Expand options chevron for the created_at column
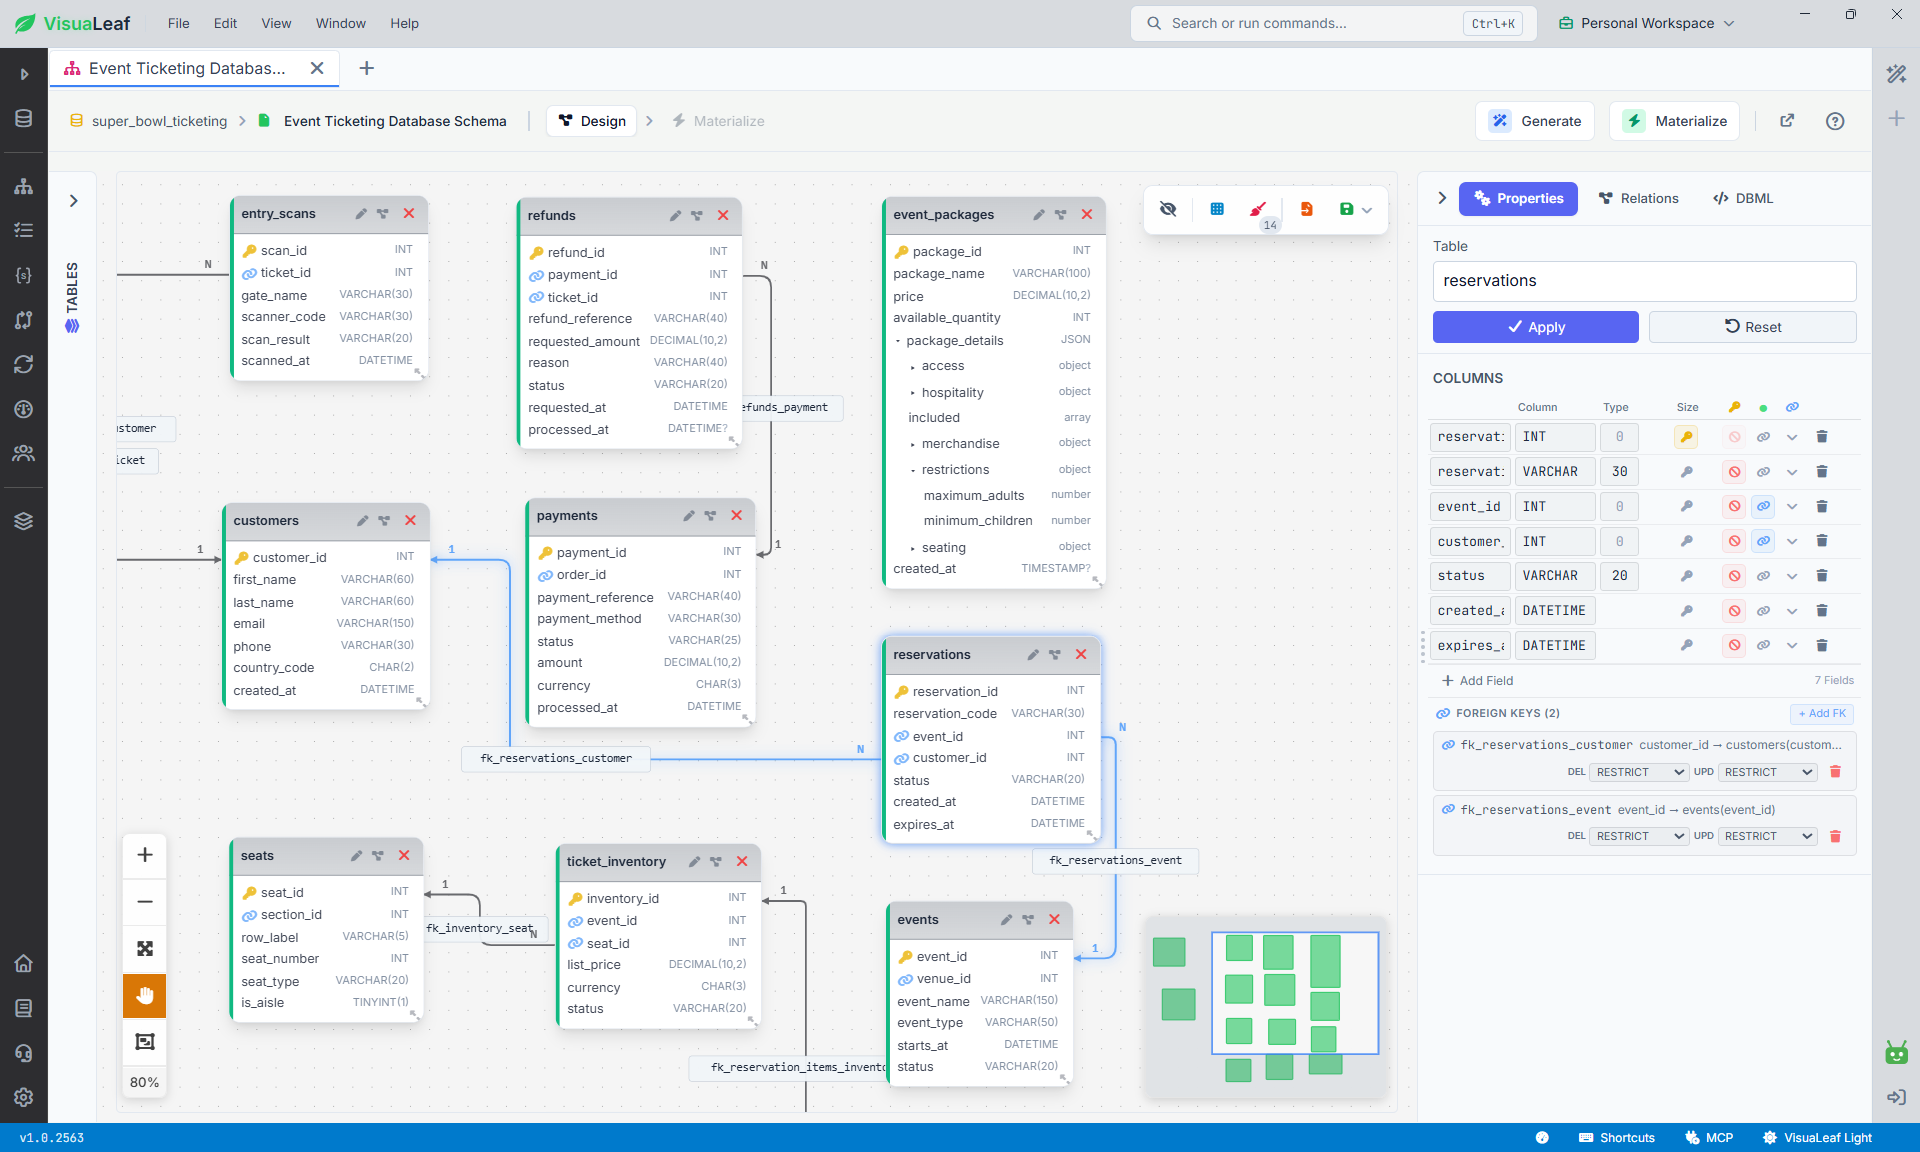The image size is (1920, 1152). (x=1792, y=611)
